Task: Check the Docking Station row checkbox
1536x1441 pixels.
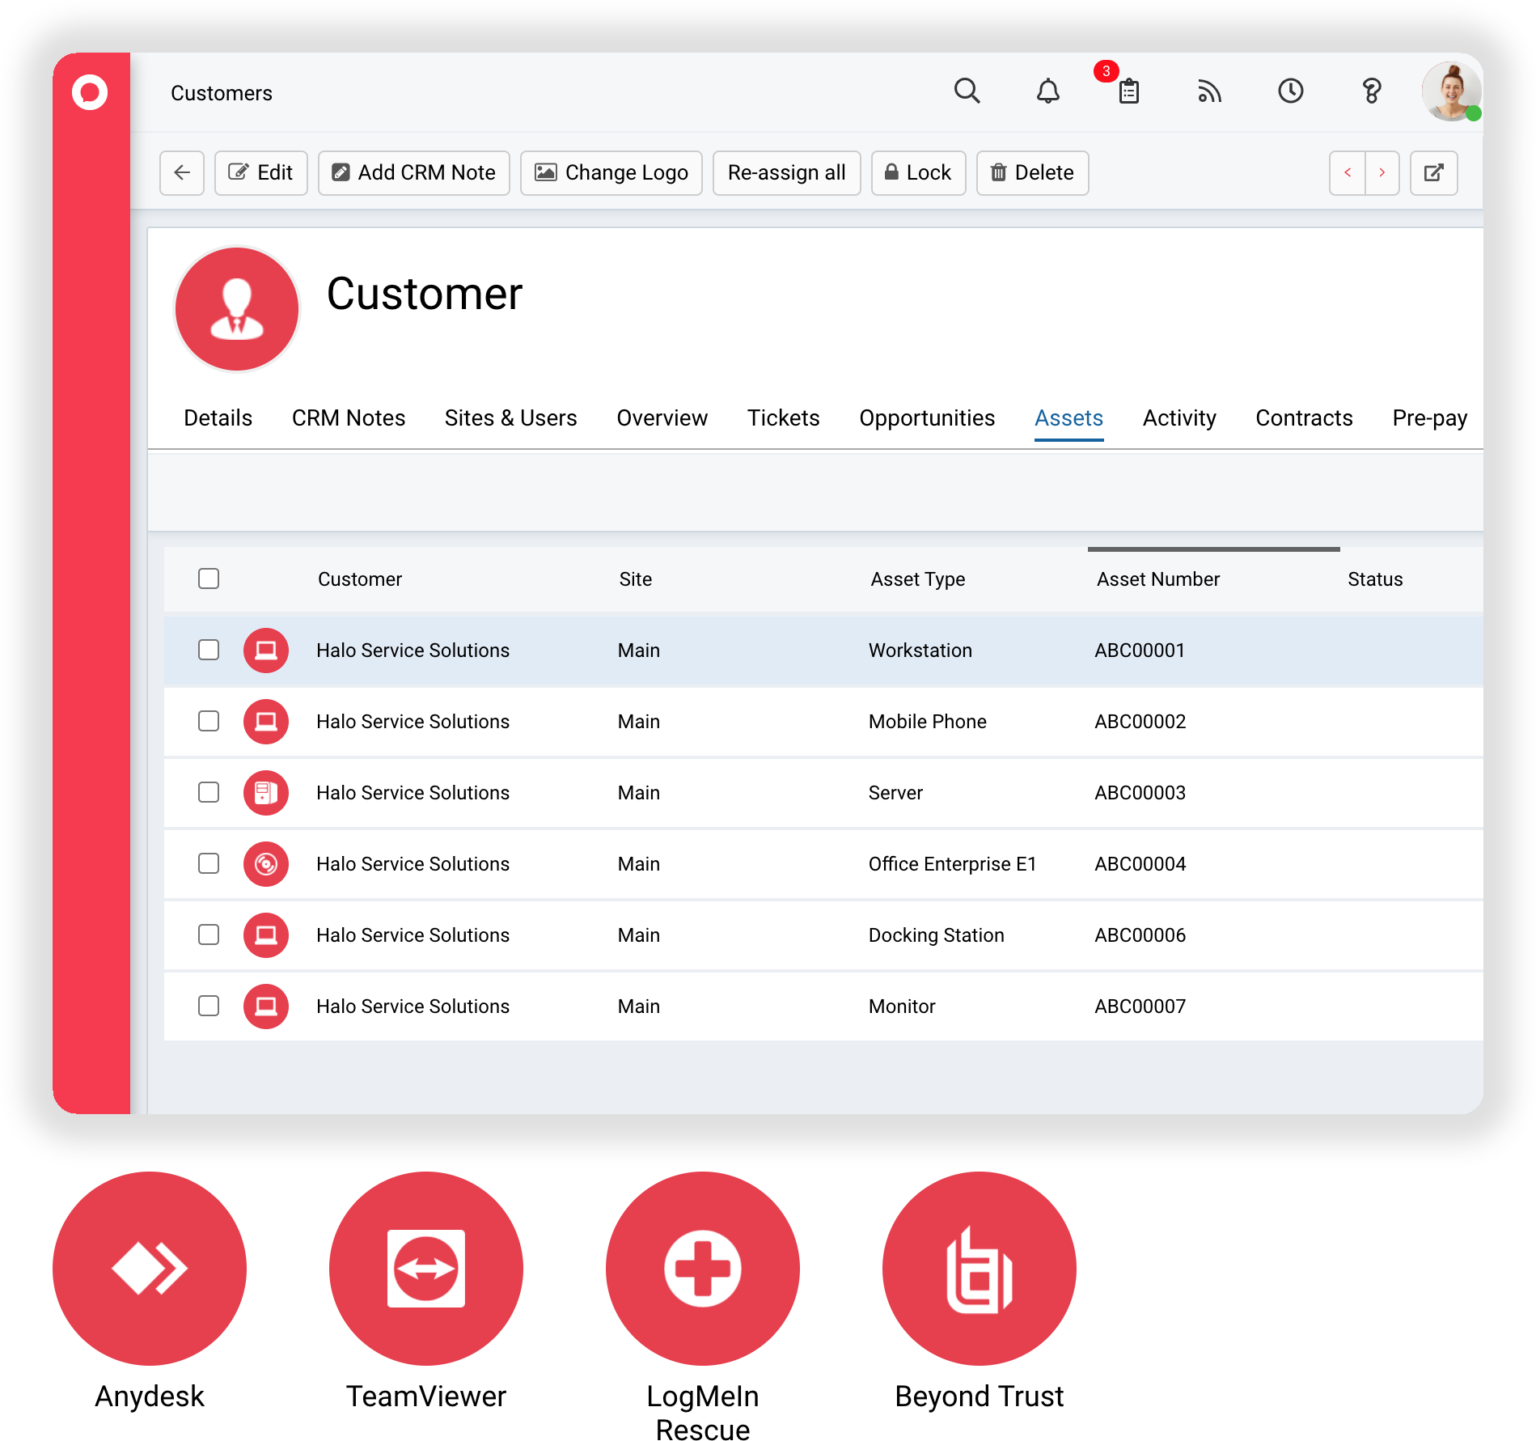Action: [208, 935]
